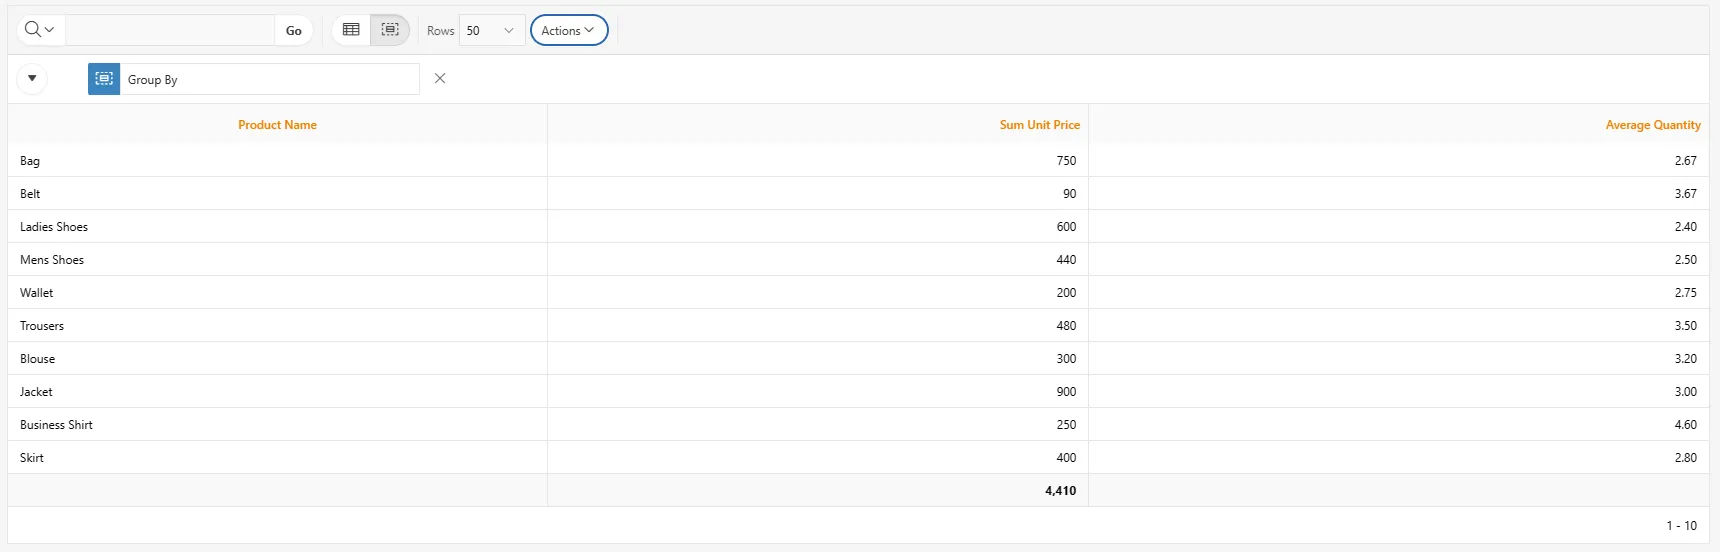Open the Rows per page dropdown
Screen dimensions: 1720x552
[492, 30]
